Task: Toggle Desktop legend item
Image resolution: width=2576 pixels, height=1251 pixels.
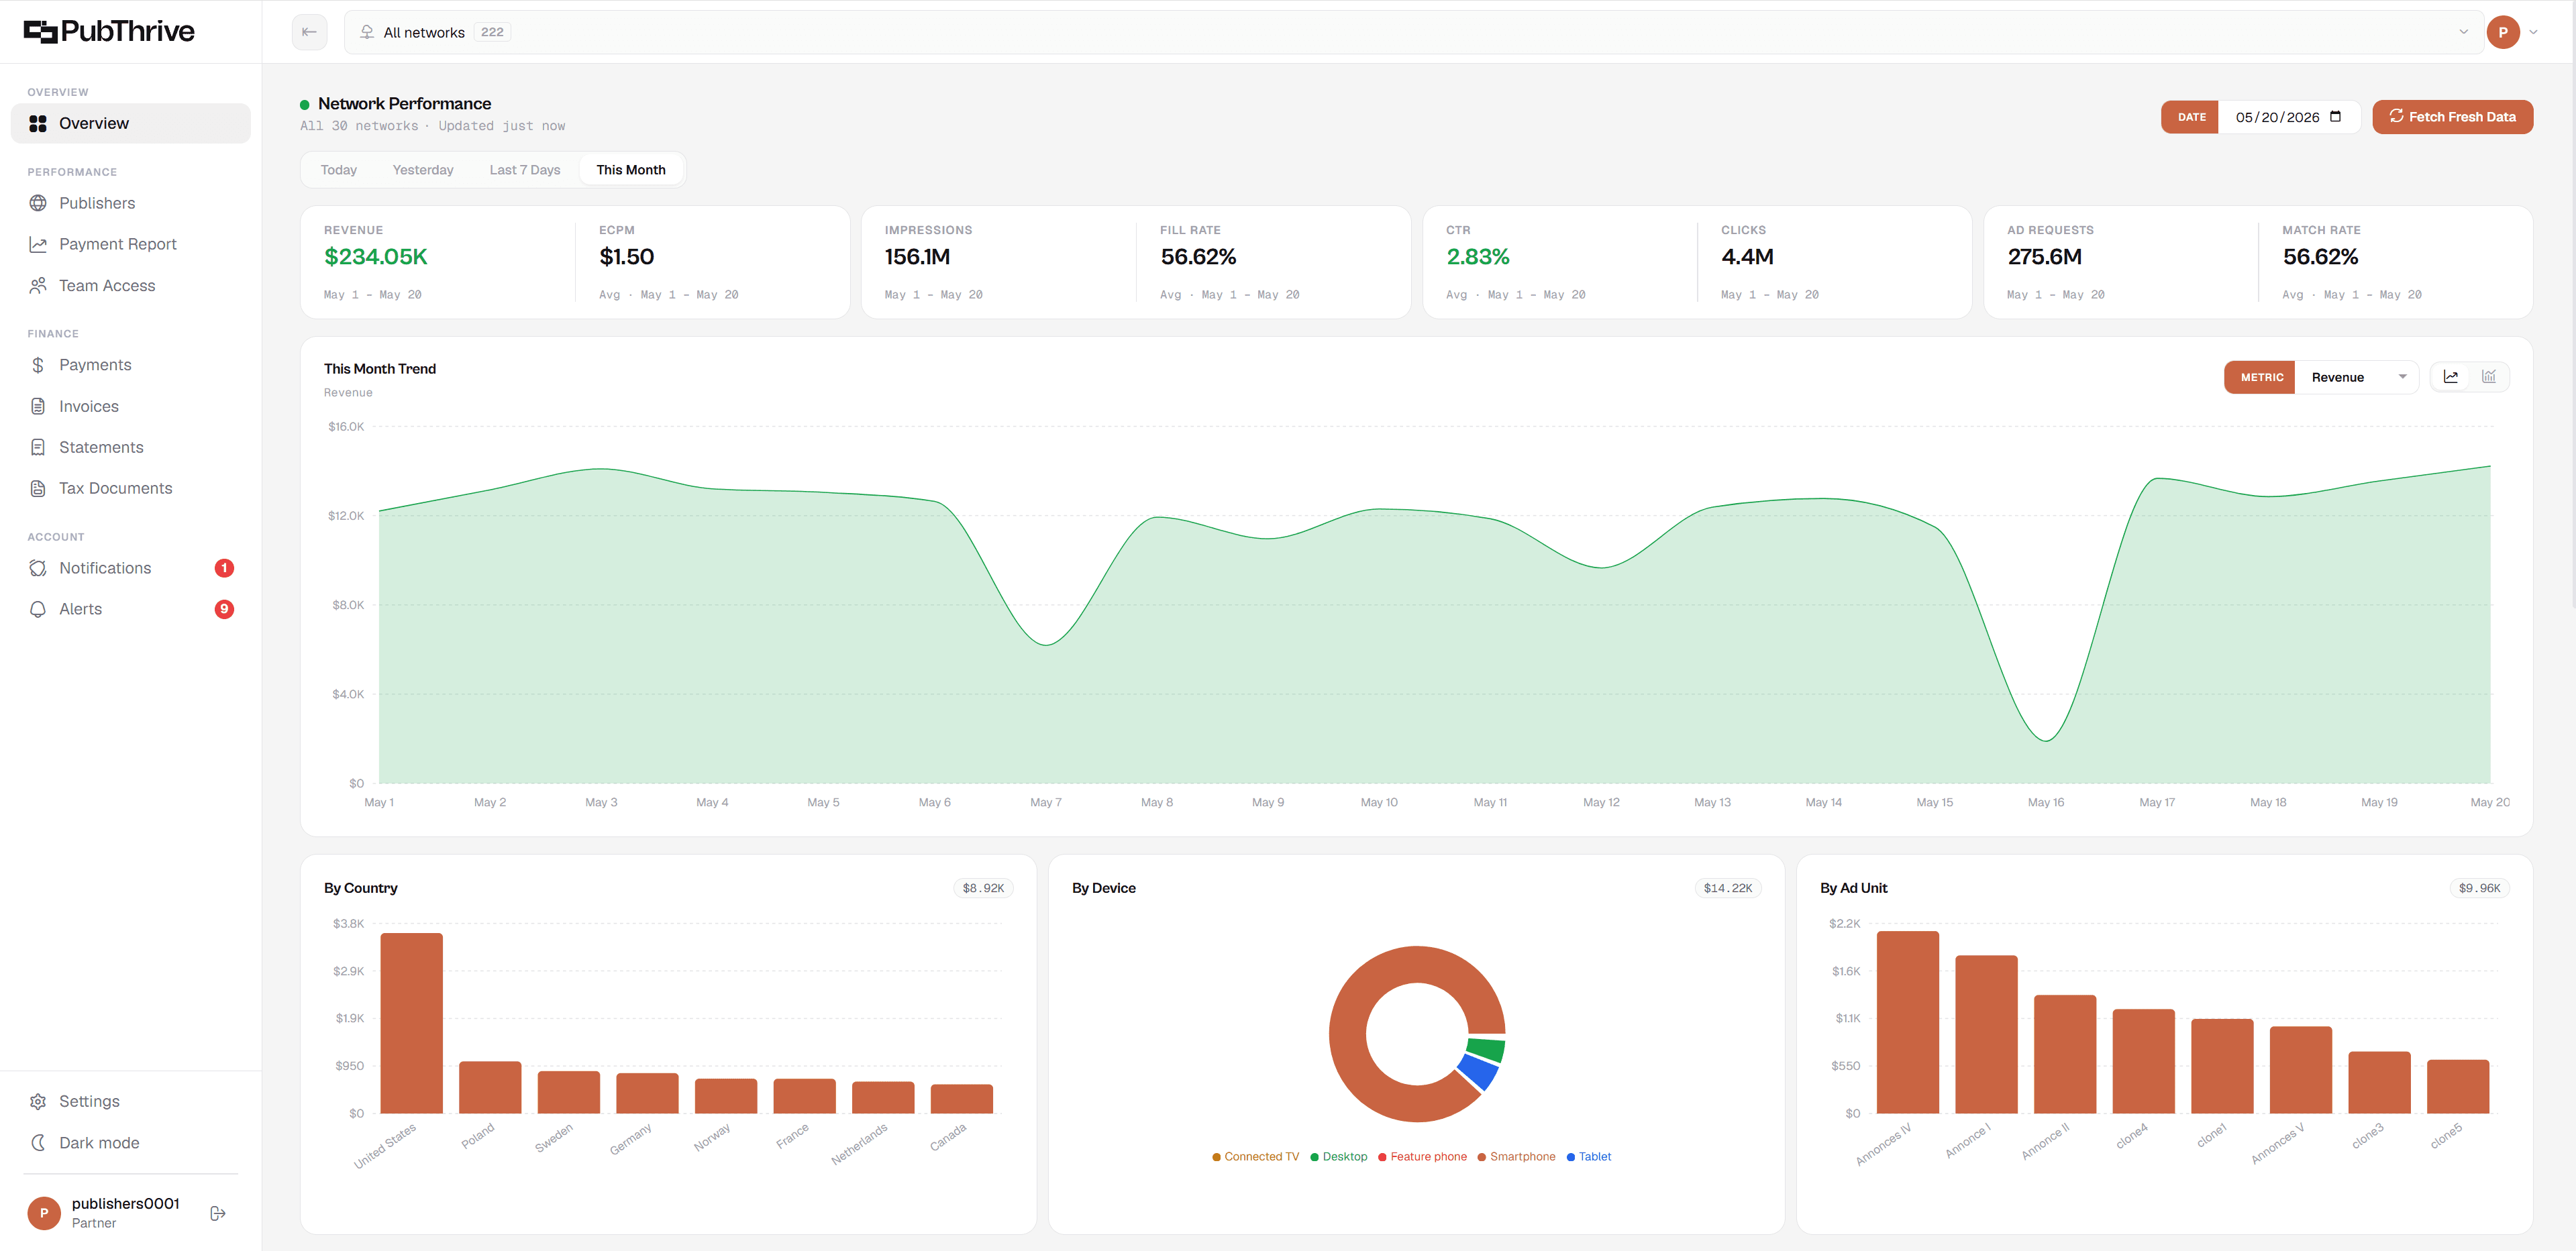Action: 1338,1157
